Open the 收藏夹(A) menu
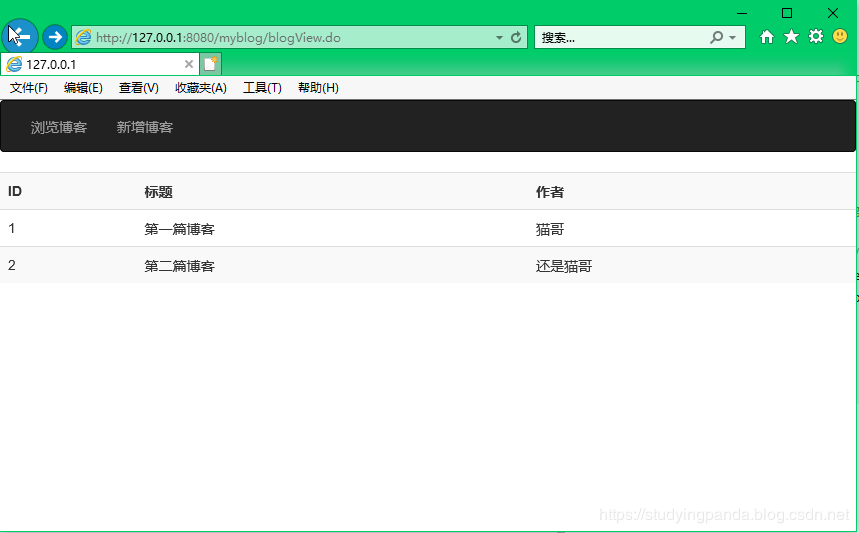Image resolution: width=859 pixels, height=533 pixels. pos(201,88)
